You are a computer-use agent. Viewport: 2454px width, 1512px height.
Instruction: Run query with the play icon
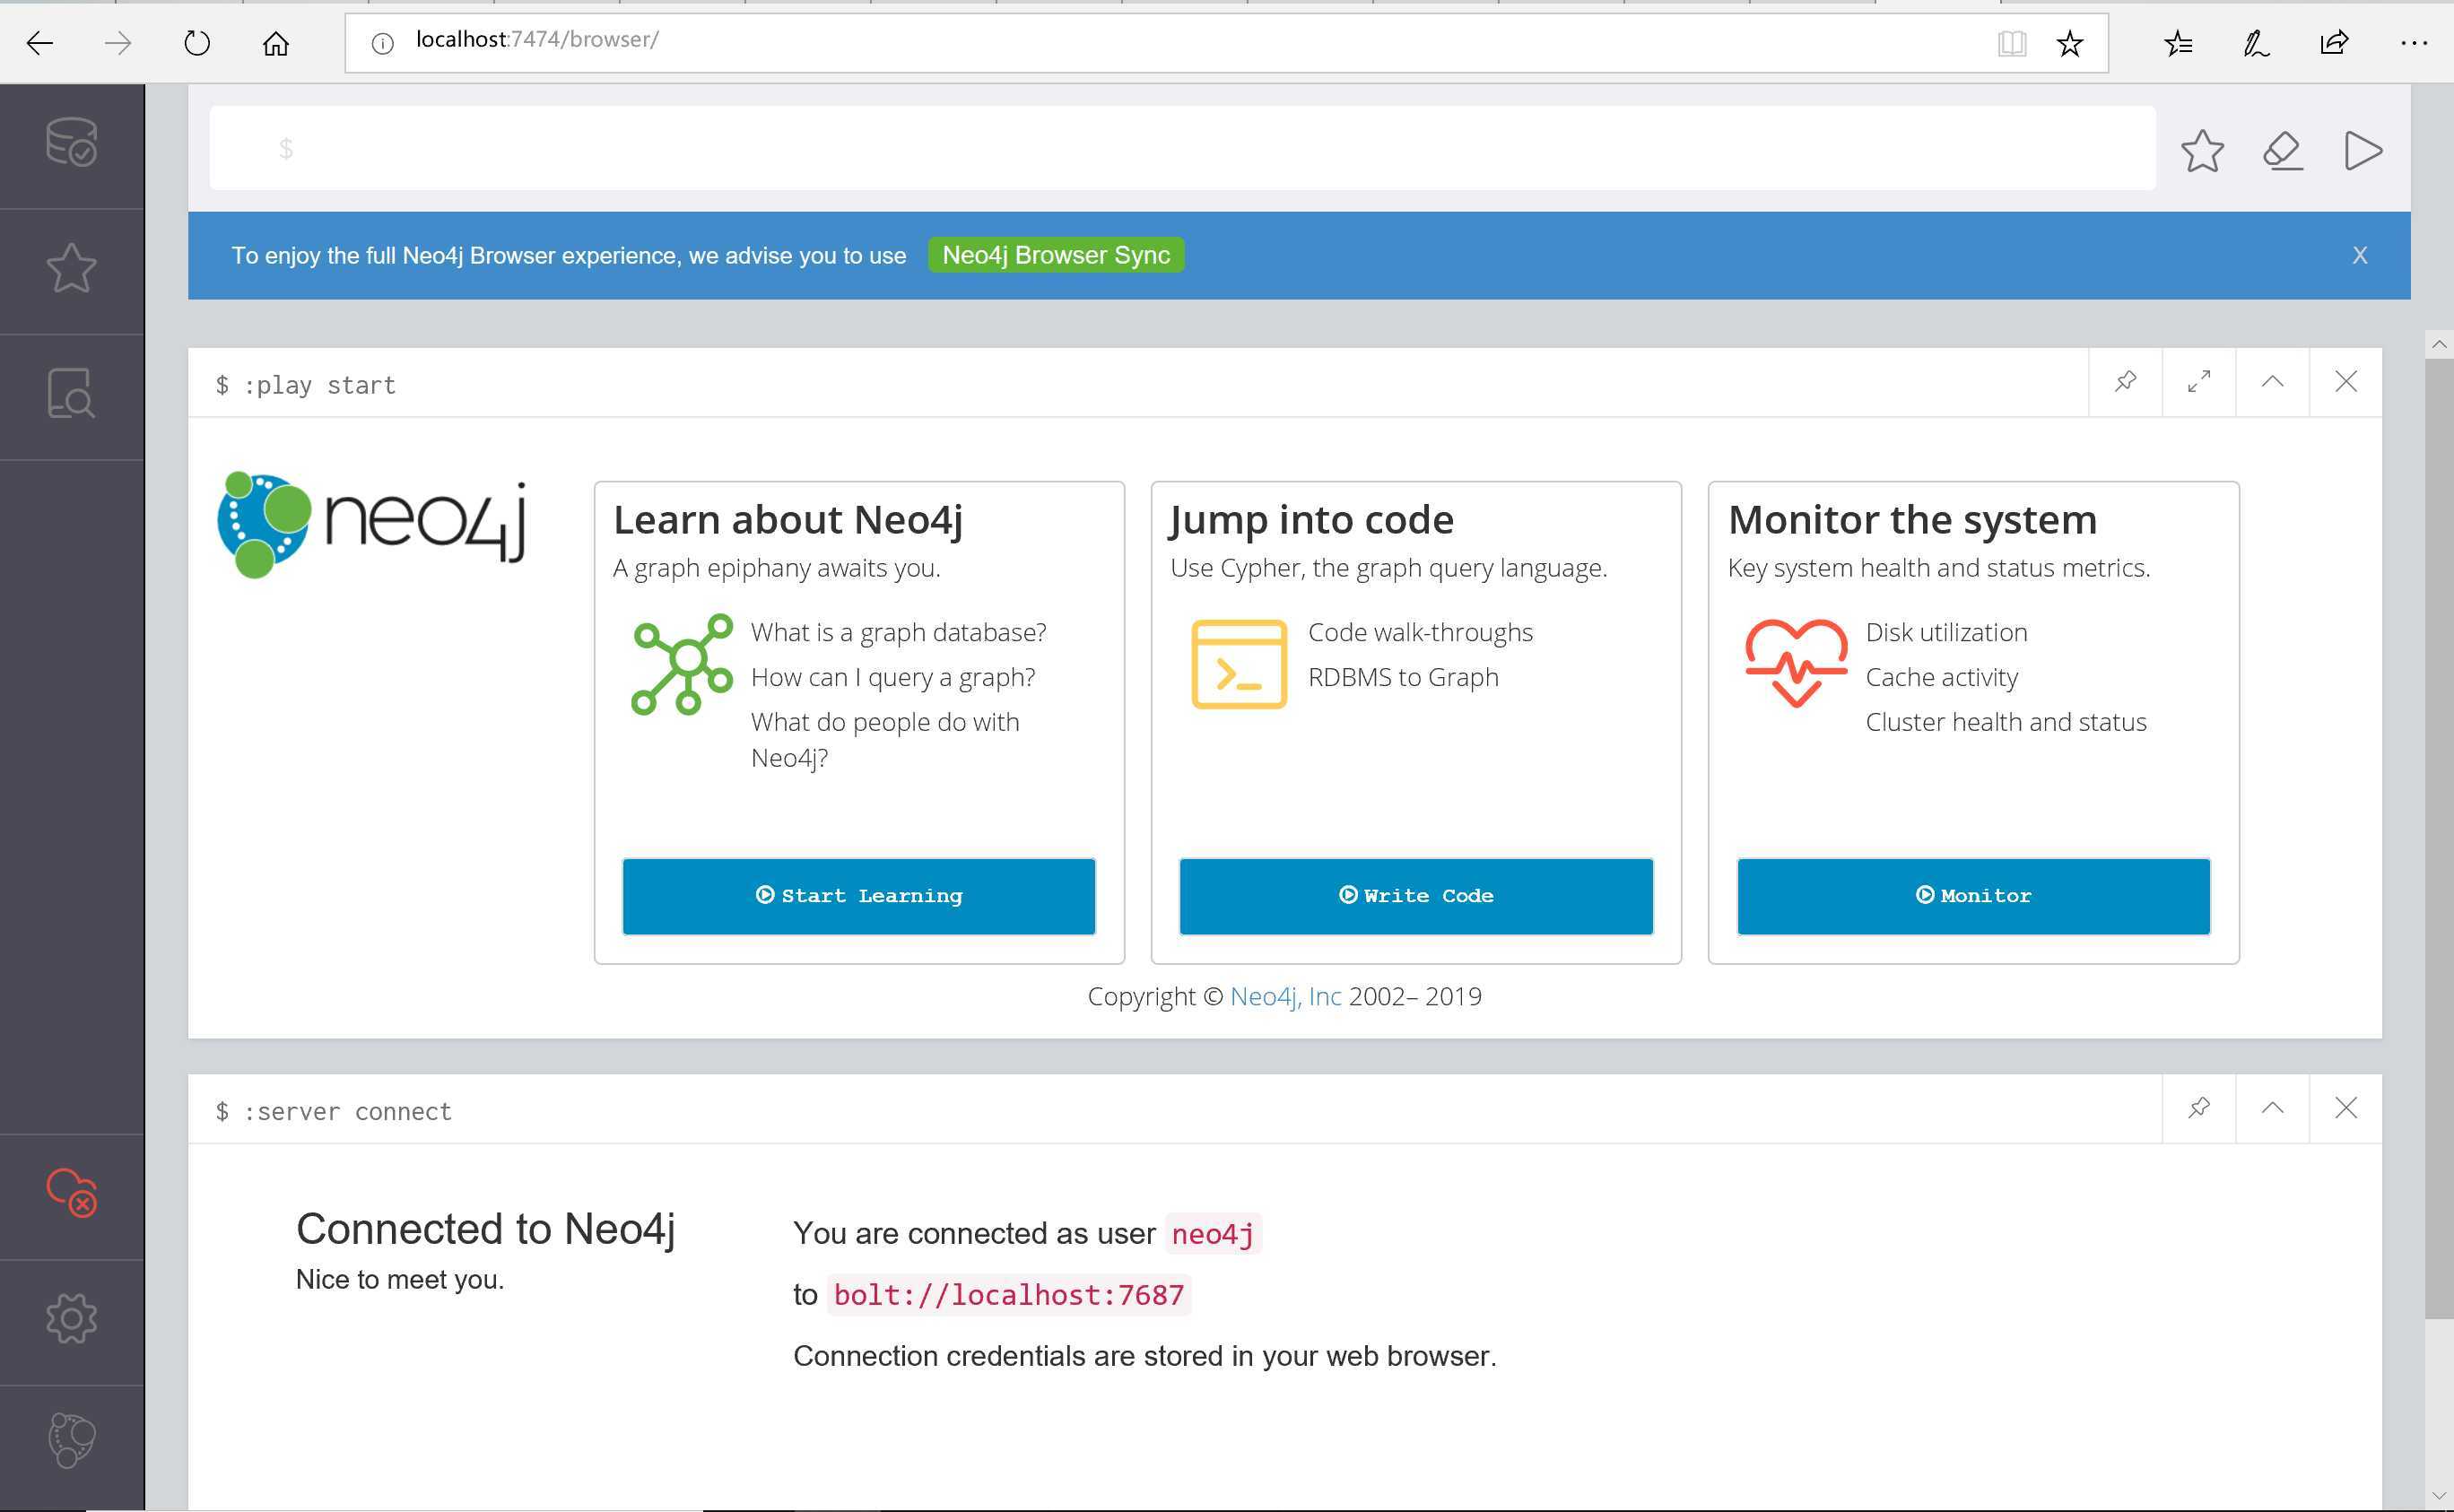[x=2363, y=151]
